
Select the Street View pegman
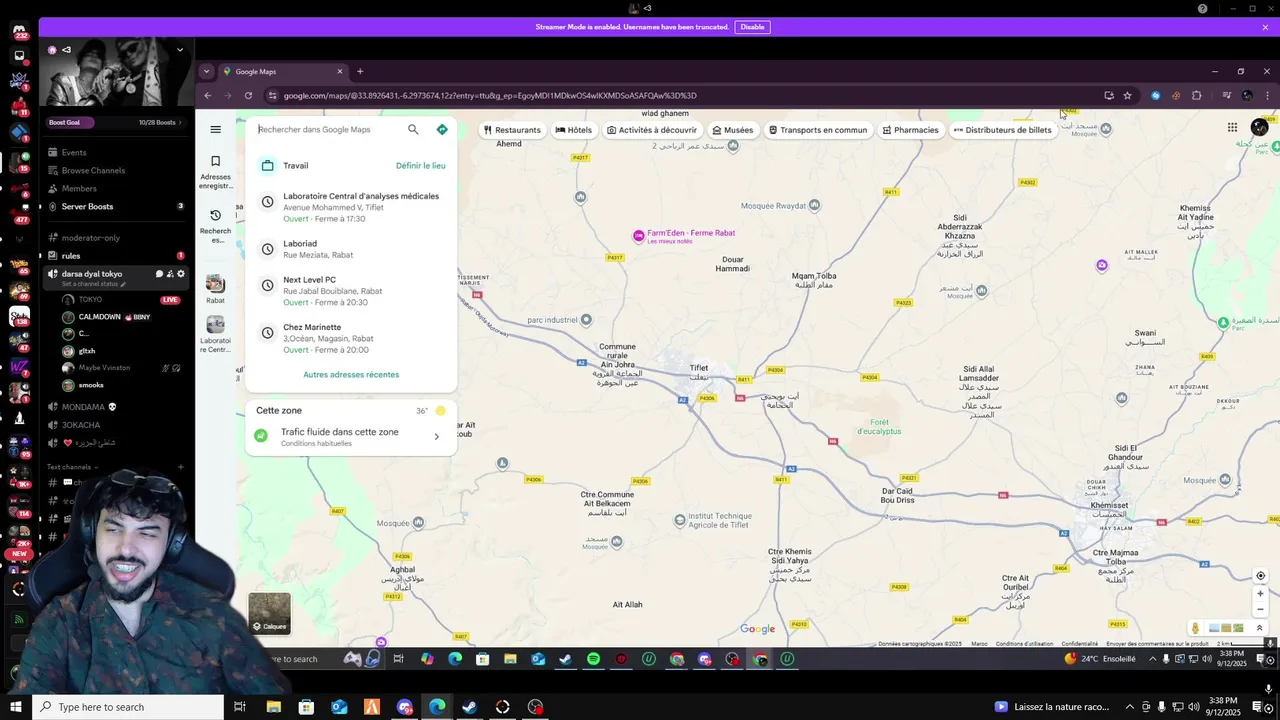(1195, 628)
